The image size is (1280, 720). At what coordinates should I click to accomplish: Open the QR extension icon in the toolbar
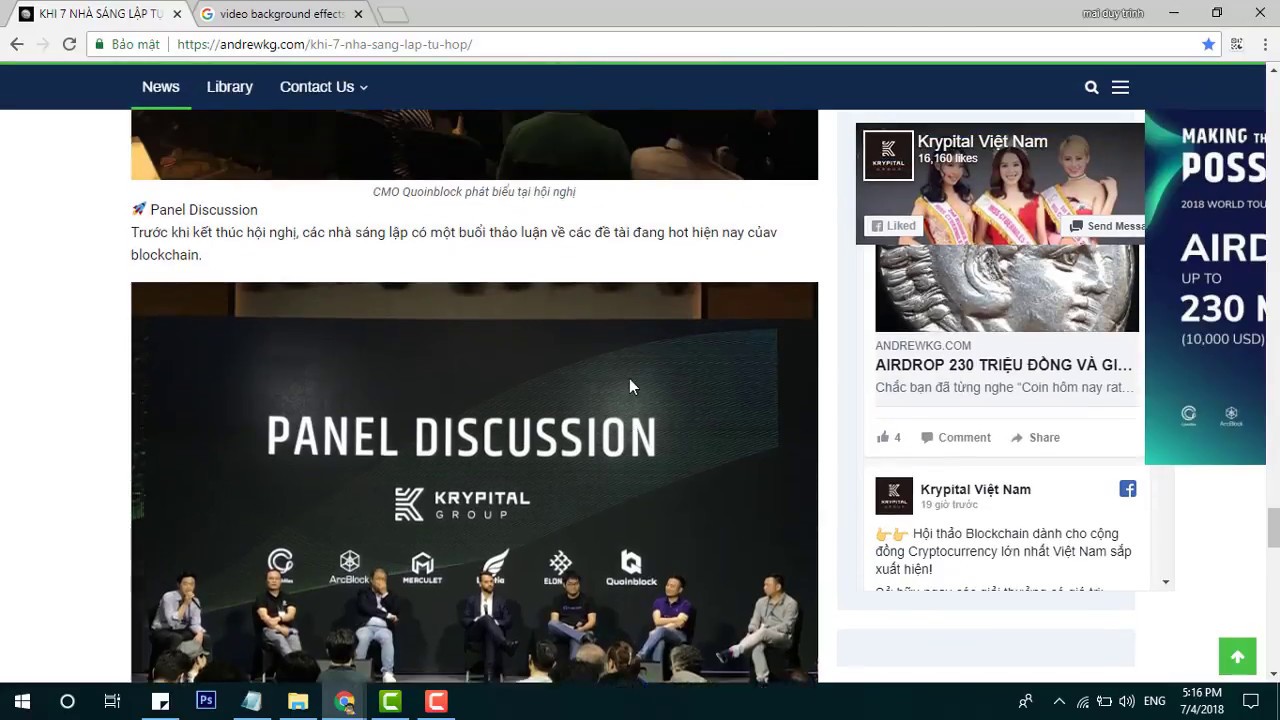coord(1237,44)
